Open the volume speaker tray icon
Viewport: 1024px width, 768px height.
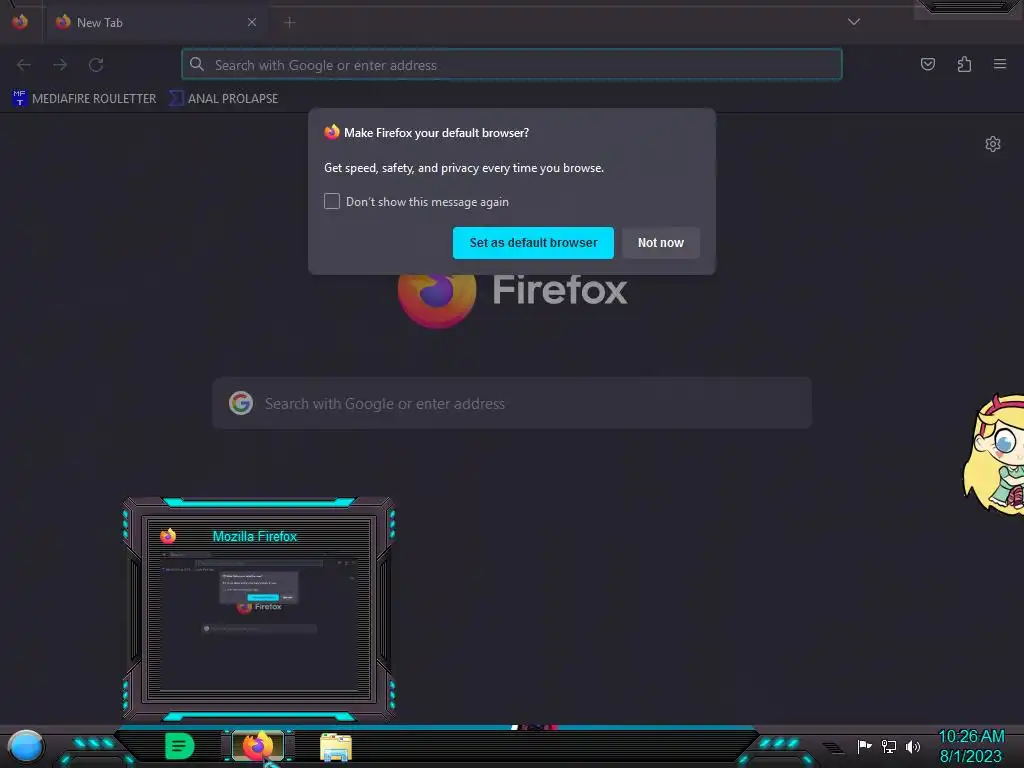click(913, 746)
